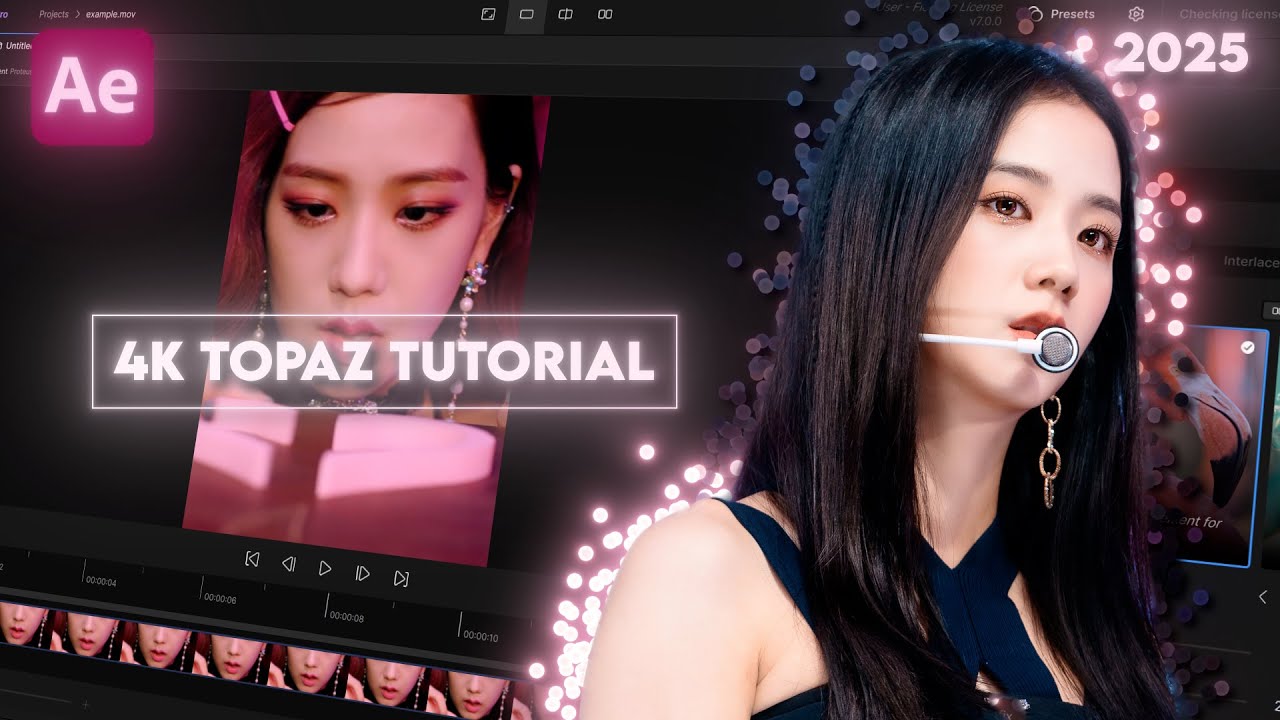The width and height of the screenshot is (1280, 720).
Task: Step forward one frame
Action: (363, 573)
